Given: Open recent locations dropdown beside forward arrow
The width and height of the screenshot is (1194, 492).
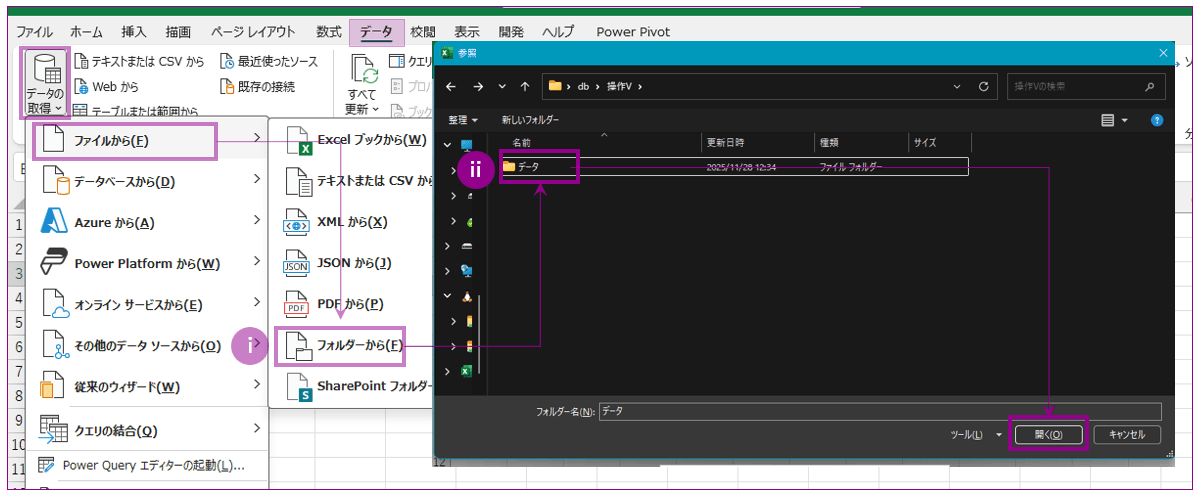Looking at the screenshot, I should (x=502, y=87).
